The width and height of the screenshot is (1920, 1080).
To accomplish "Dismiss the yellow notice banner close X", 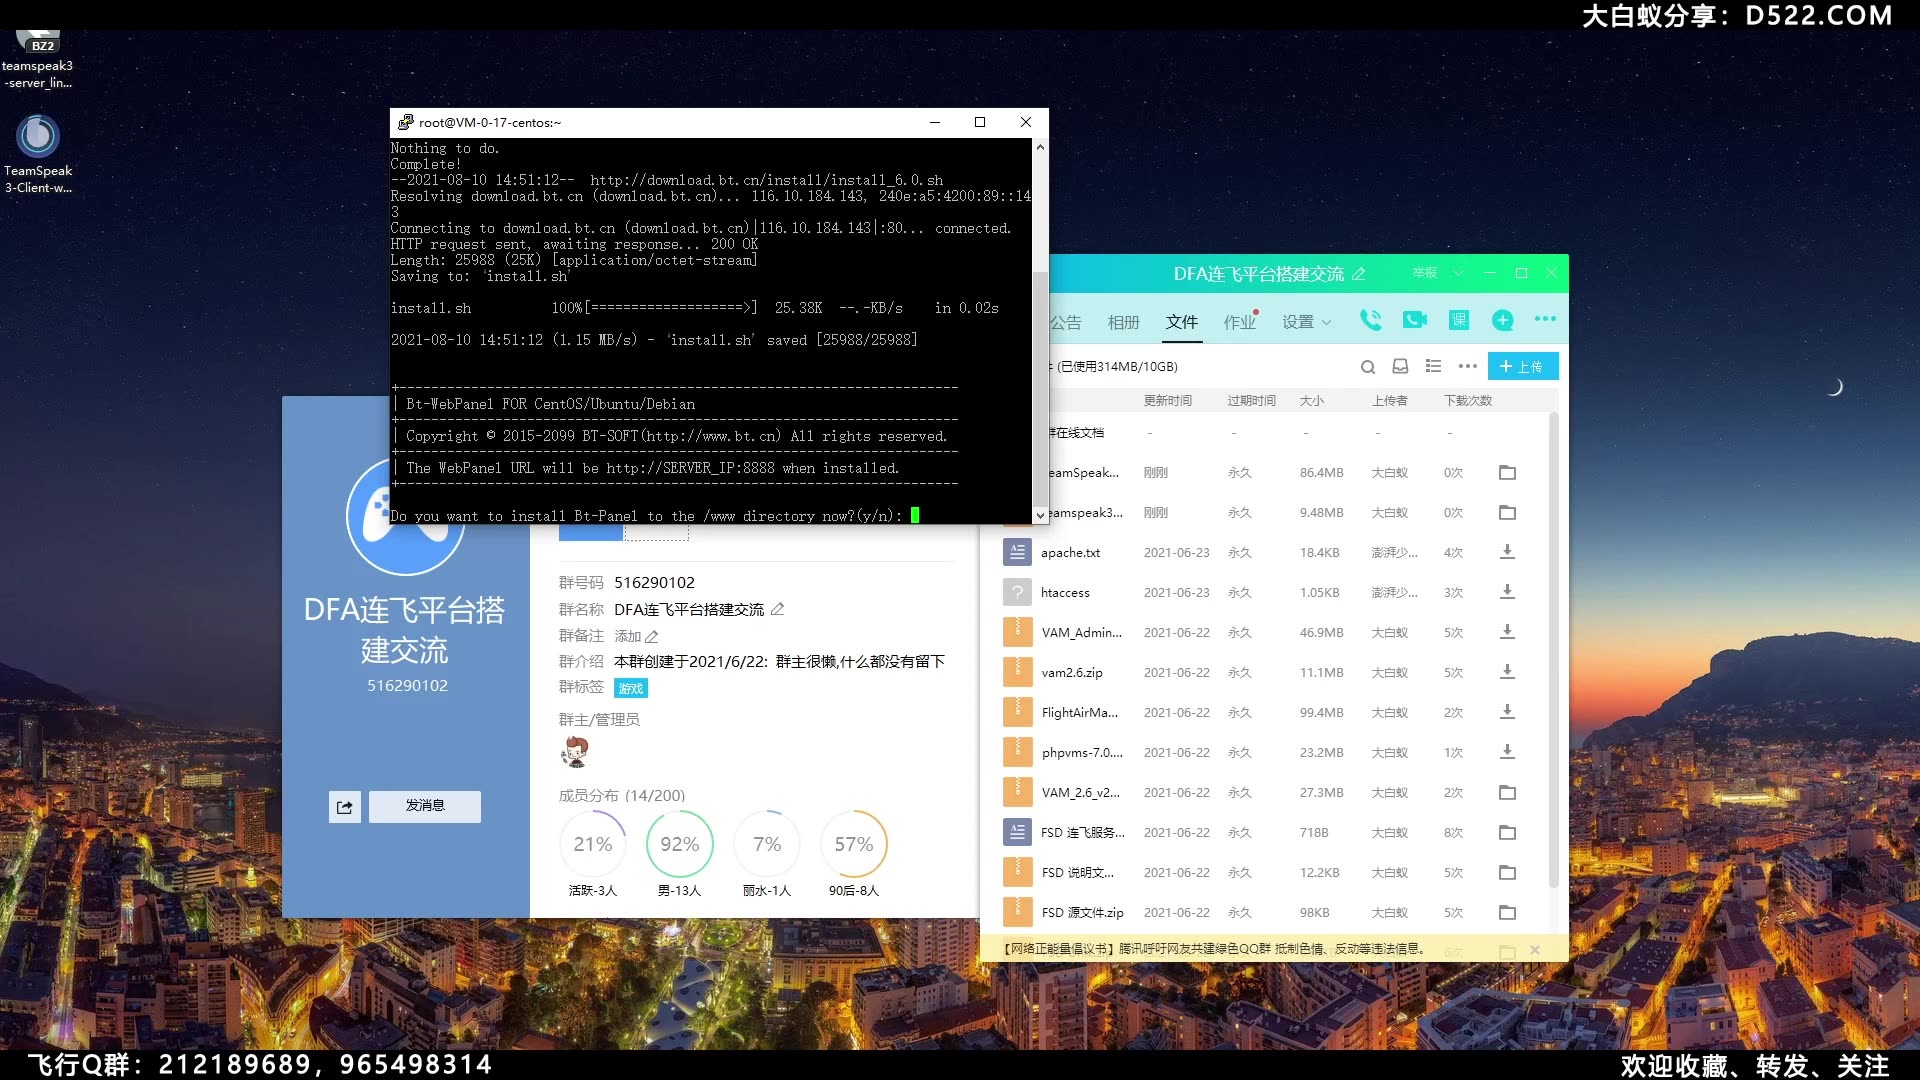I will (1535, 950).
